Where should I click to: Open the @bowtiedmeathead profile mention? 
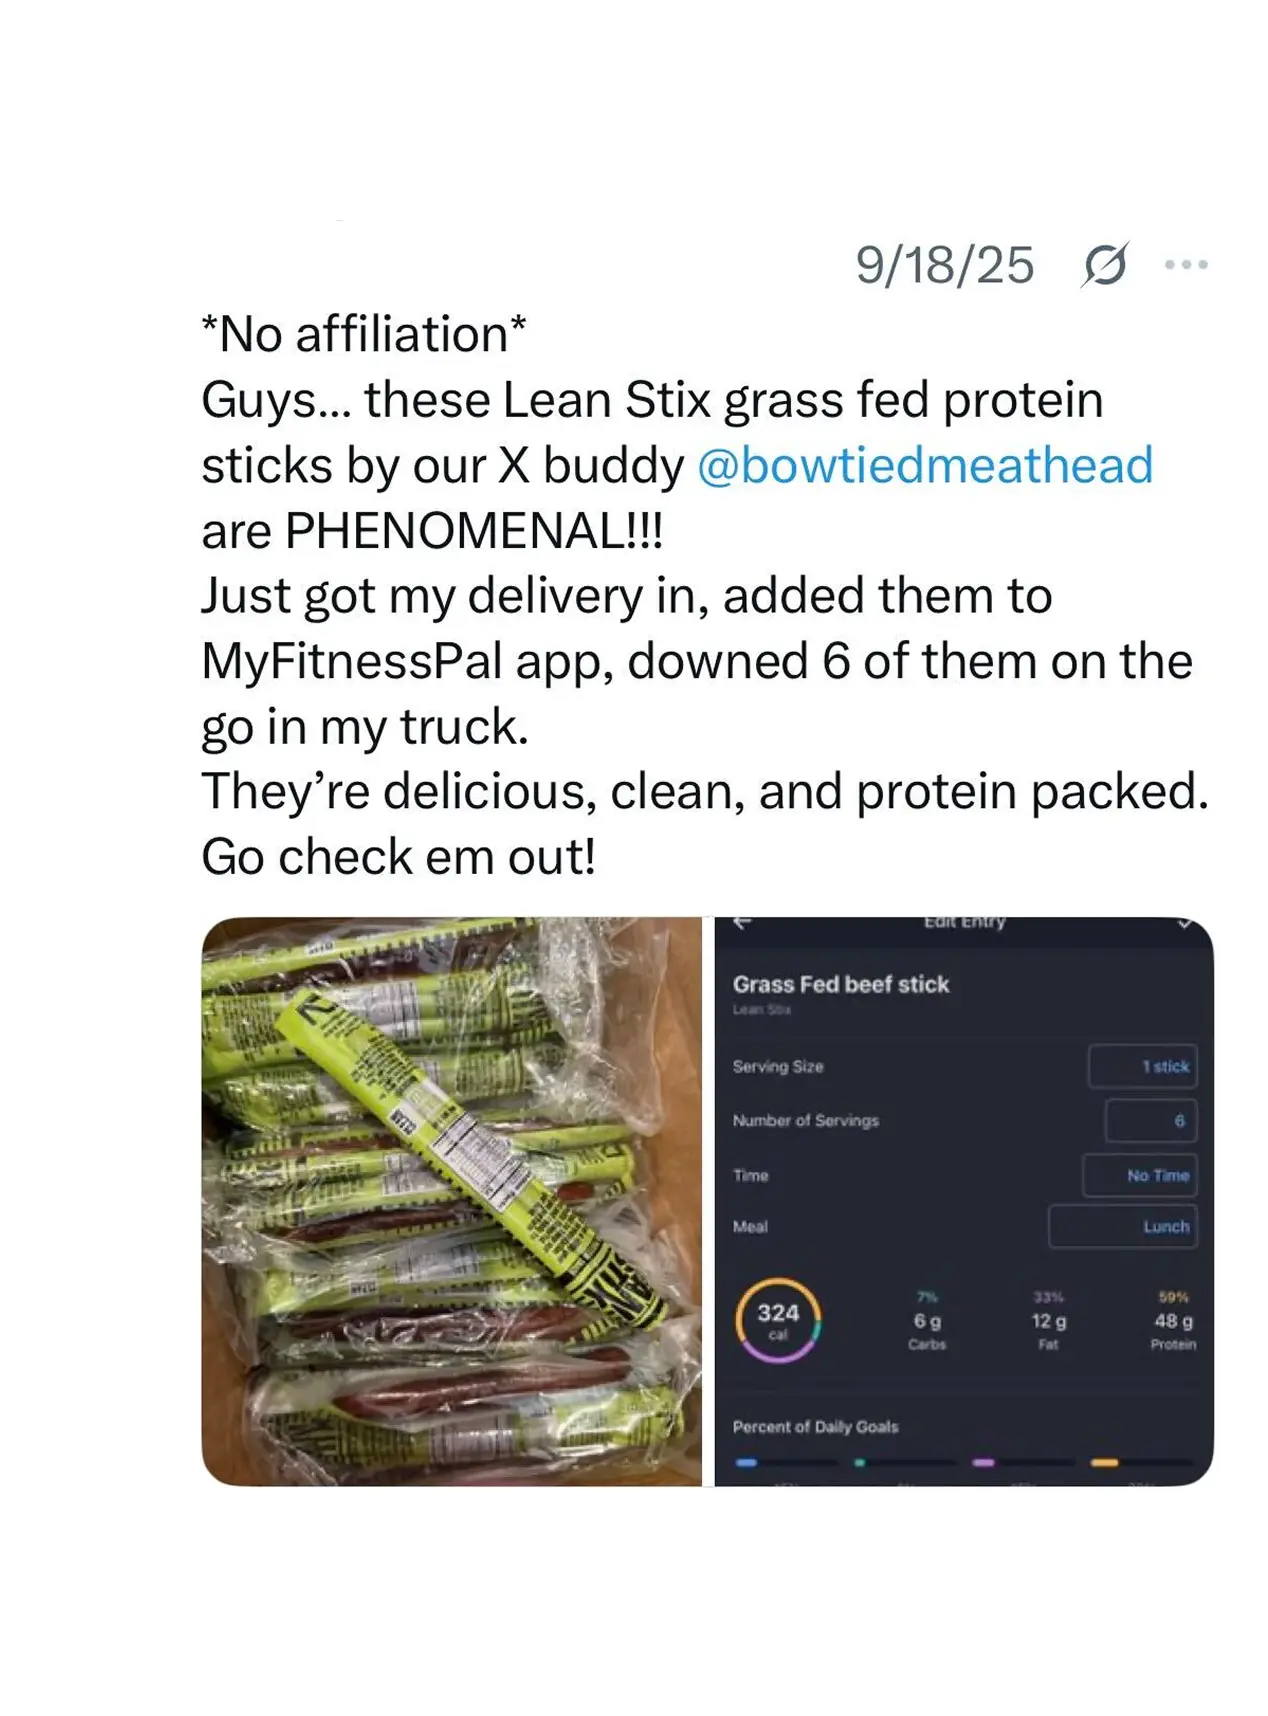tap(924, 465)
